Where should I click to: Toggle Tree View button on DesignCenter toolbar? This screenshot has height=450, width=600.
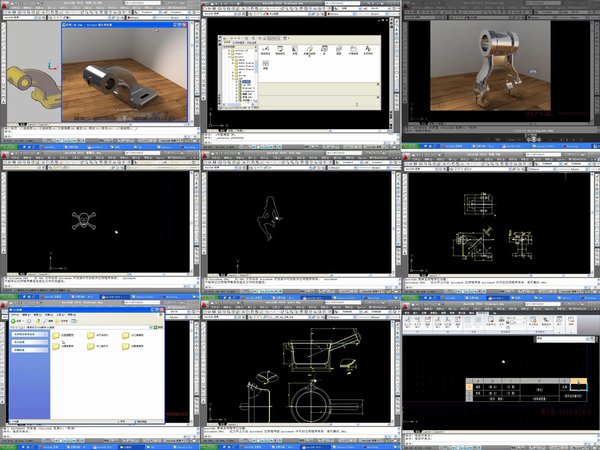click(269, 38)
